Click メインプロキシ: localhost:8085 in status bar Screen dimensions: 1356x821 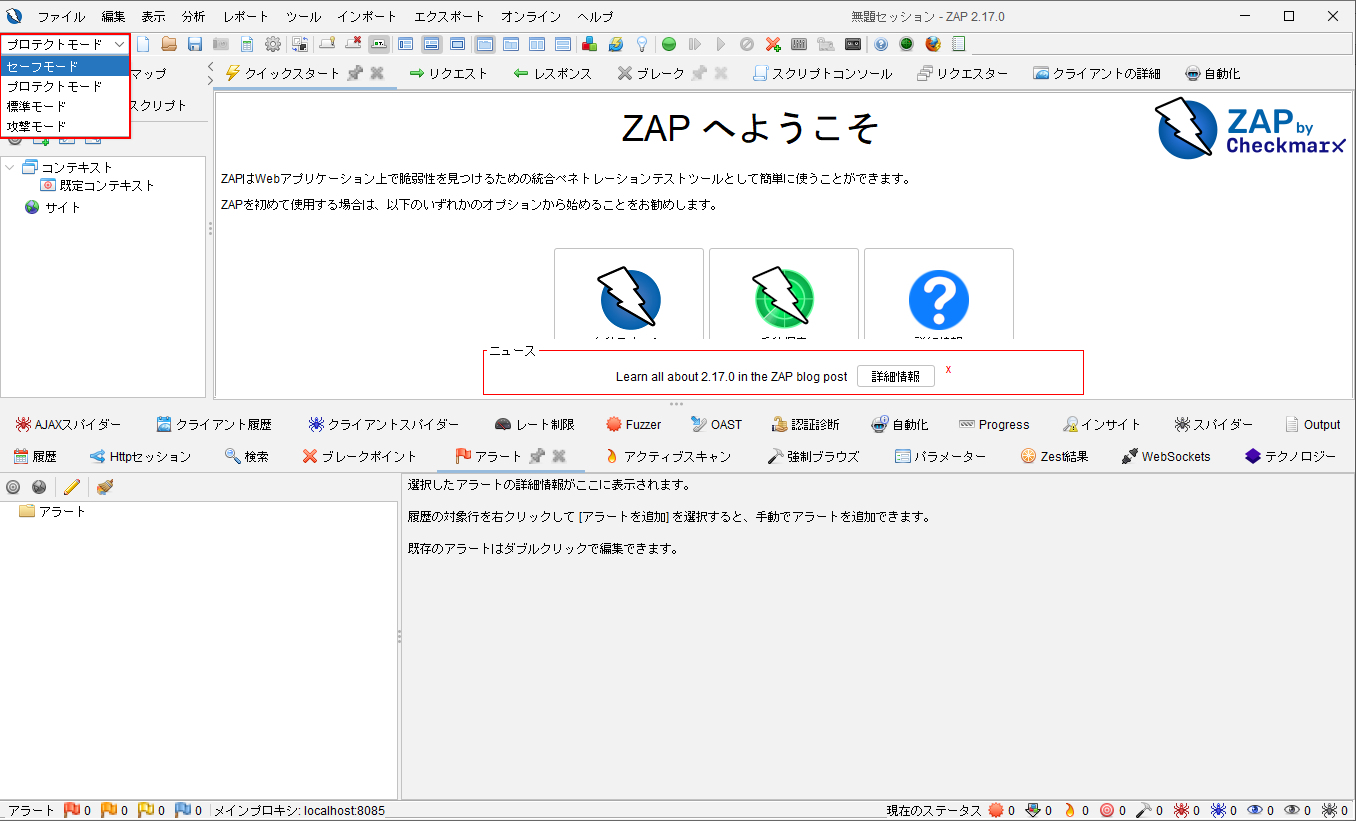pos(299,811)
